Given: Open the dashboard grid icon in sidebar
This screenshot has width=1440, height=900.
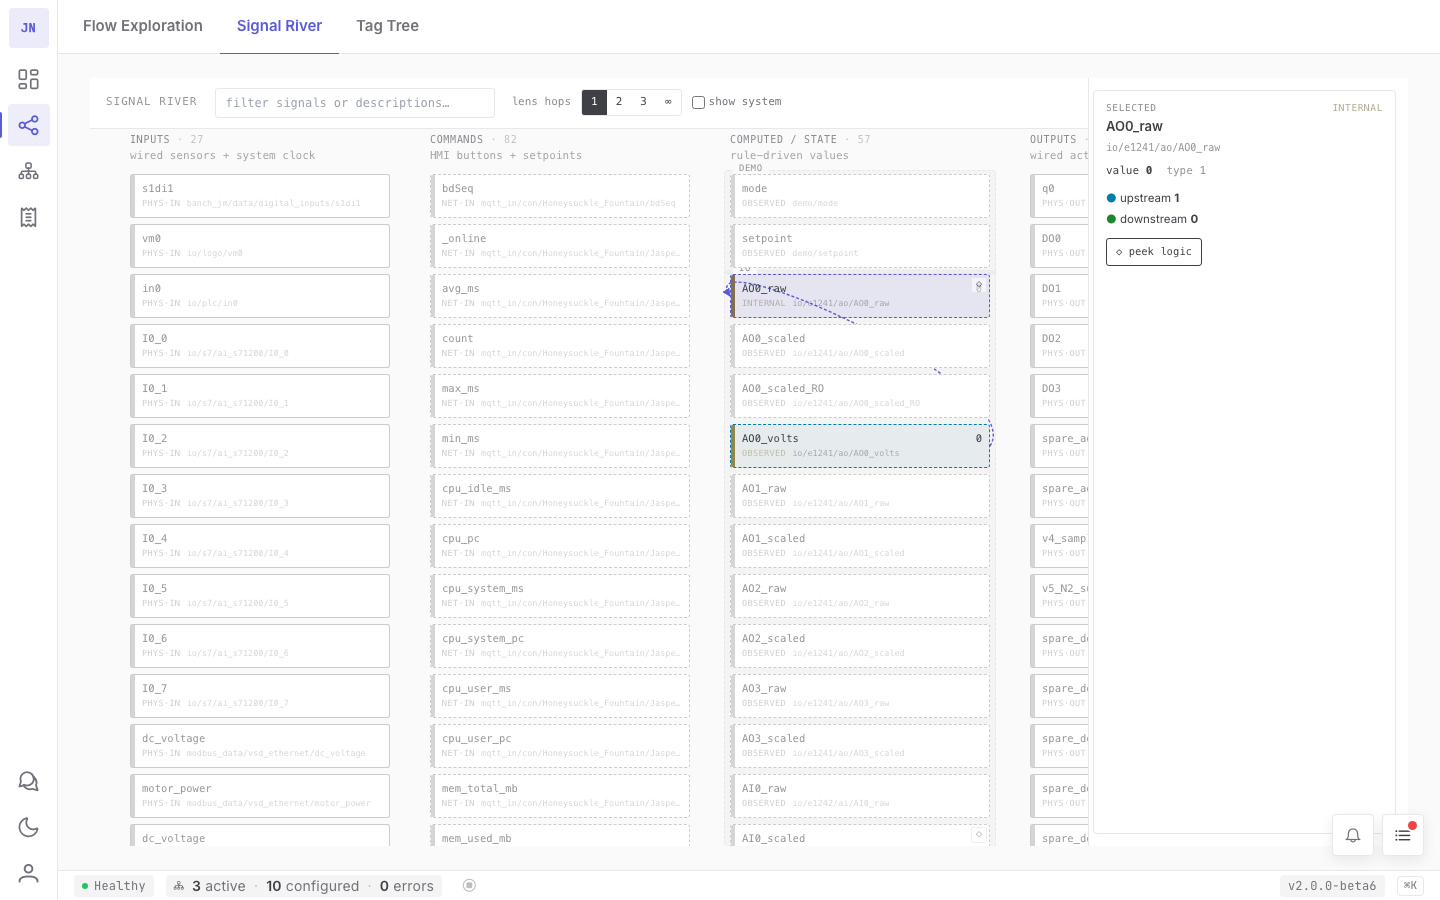Looking at the screenshot, I should (28, 79).
